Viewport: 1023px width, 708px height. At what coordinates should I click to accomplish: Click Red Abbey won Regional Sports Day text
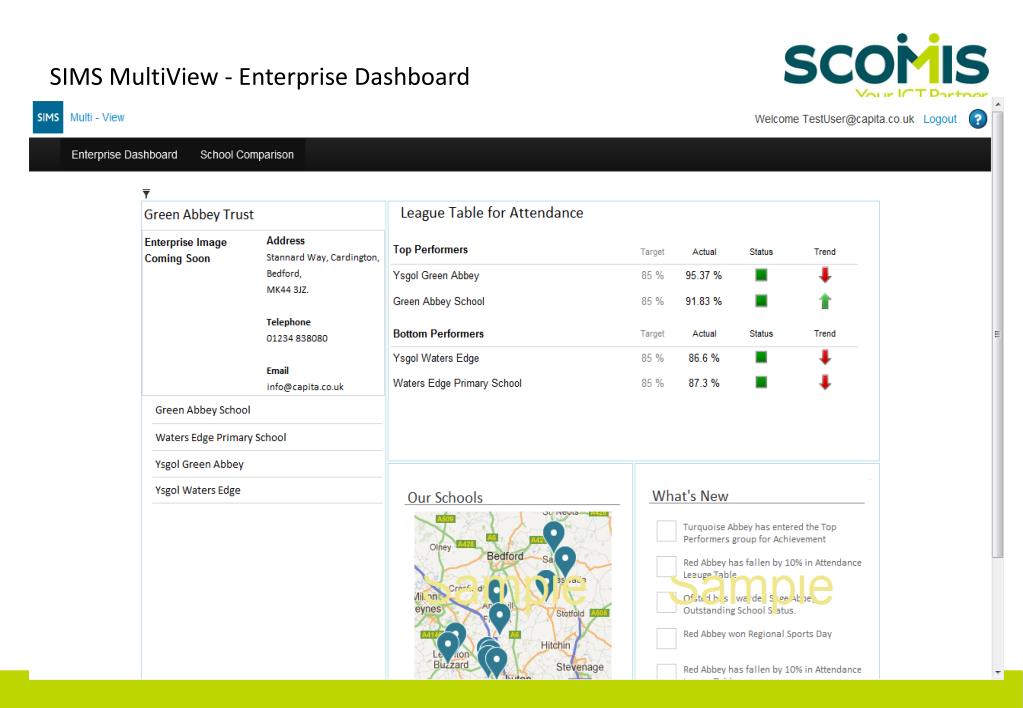point(757,634)
